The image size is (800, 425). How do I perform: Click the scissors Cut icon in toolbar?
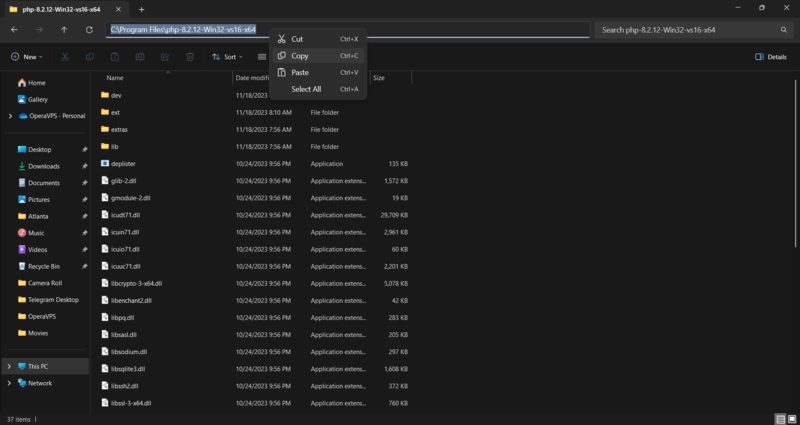[65, 57]
